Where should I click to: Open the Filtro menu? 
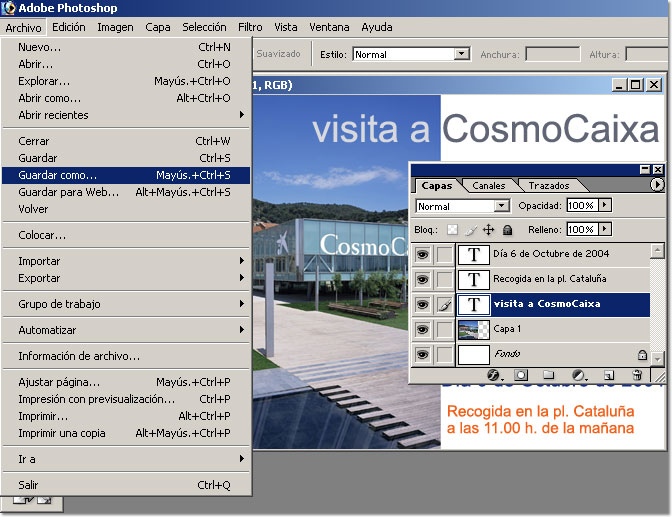coord(250,27)
